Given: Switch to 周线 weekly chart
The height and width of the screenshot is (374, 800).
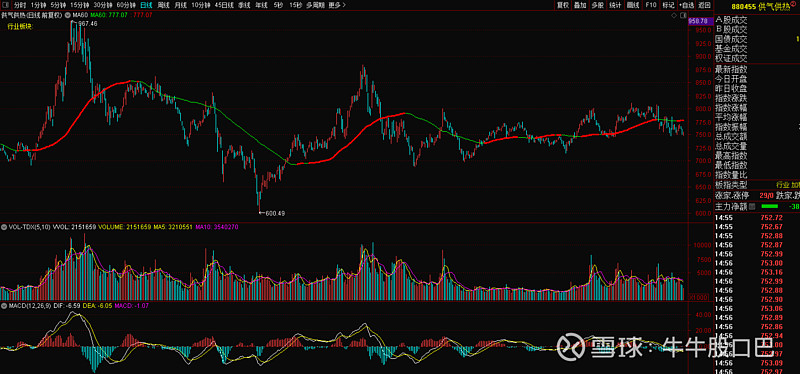Looking at the screenshot, I should [x=163, y=5].
